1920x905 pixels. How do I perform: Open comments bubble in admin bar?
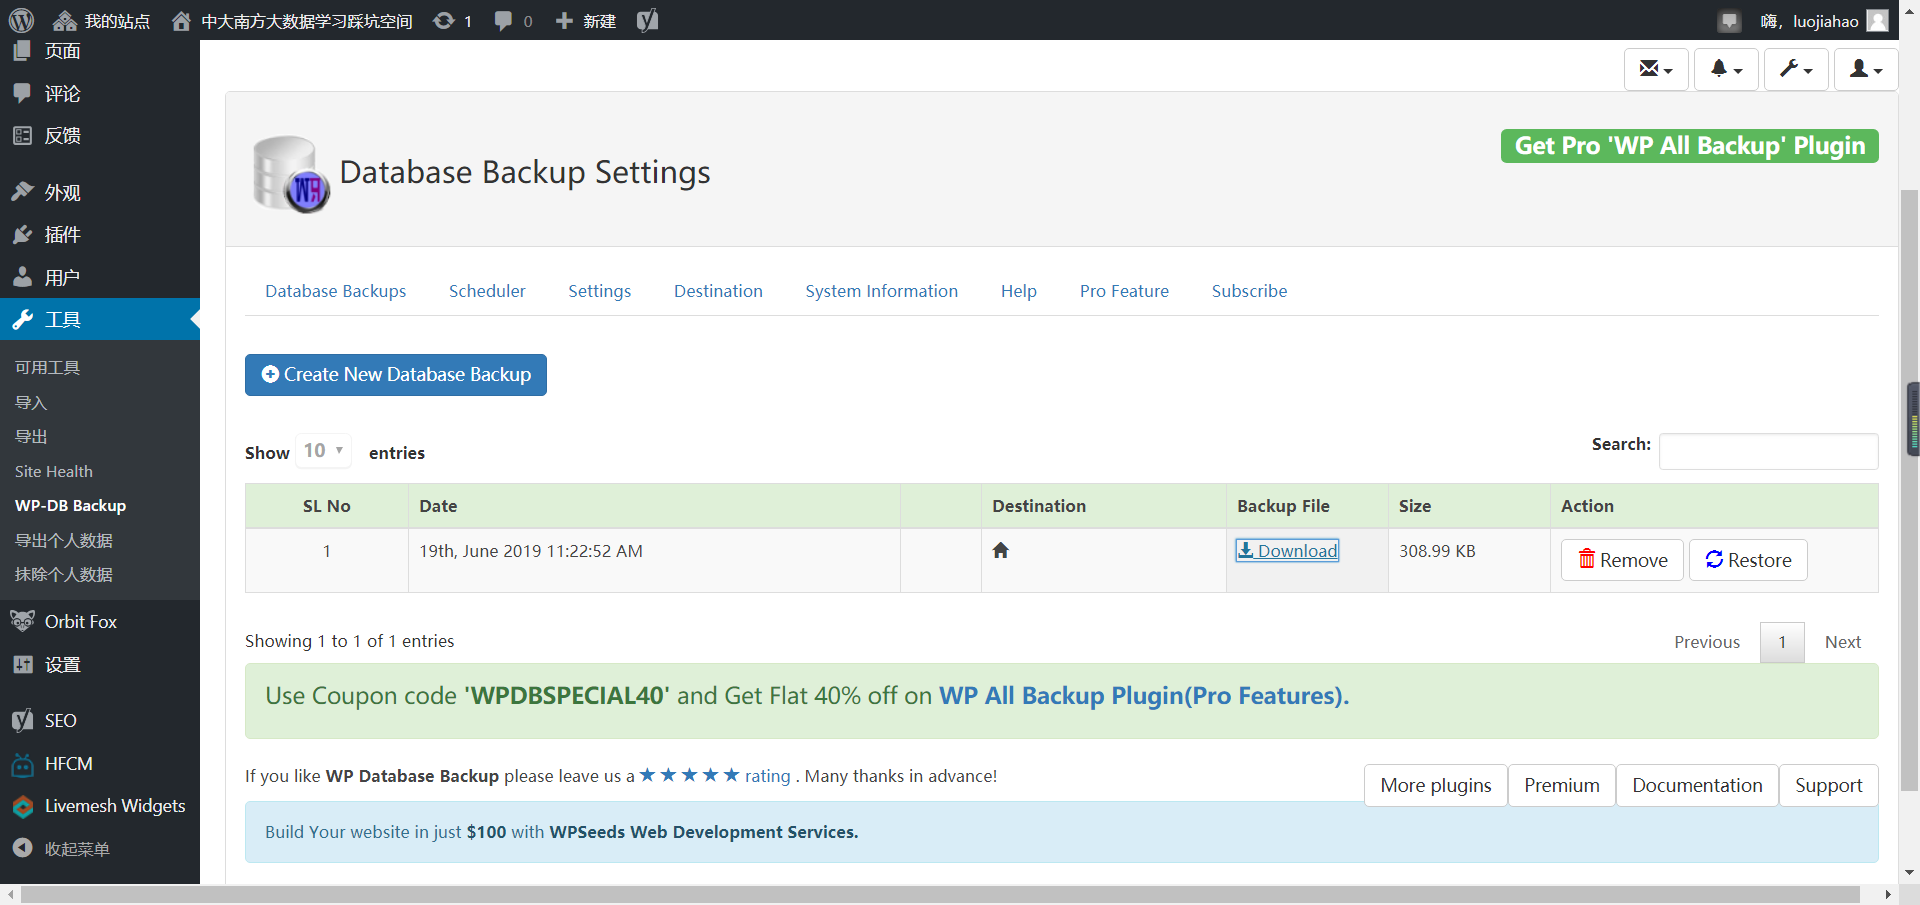click(513, 21)
